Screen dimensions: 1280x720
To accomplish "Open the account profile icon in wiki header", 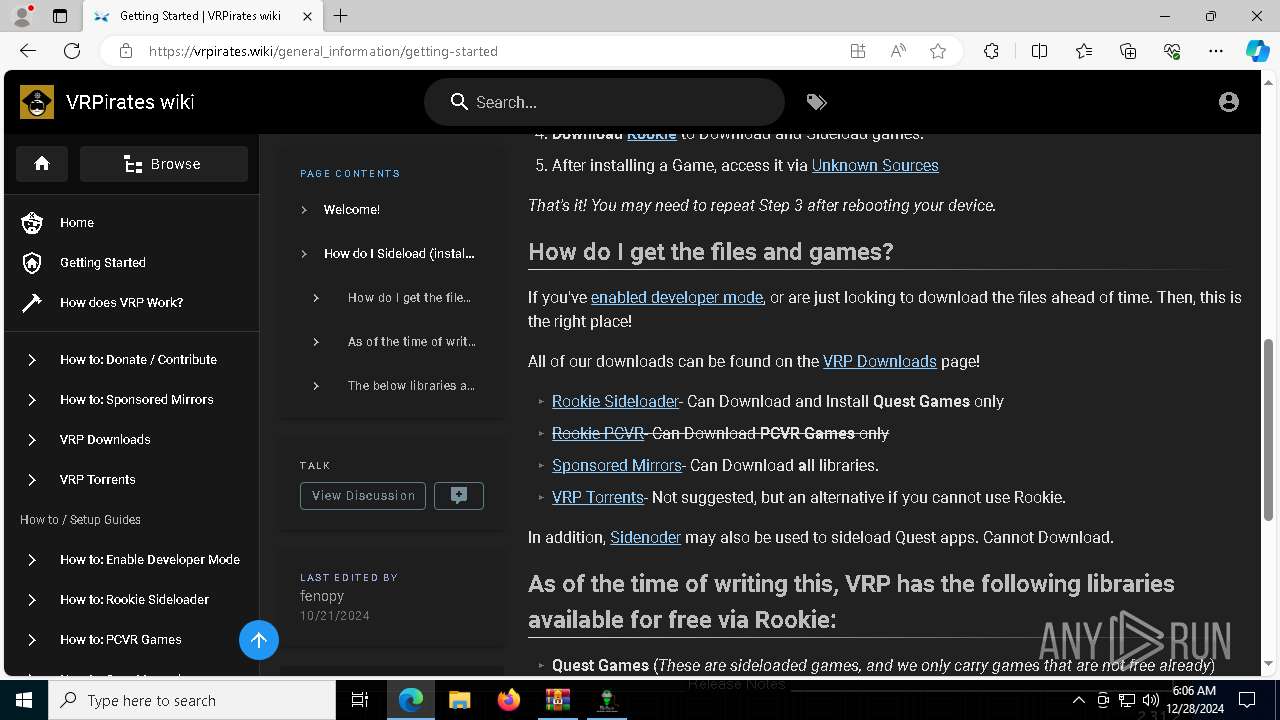I will (x=1229, y=102).
